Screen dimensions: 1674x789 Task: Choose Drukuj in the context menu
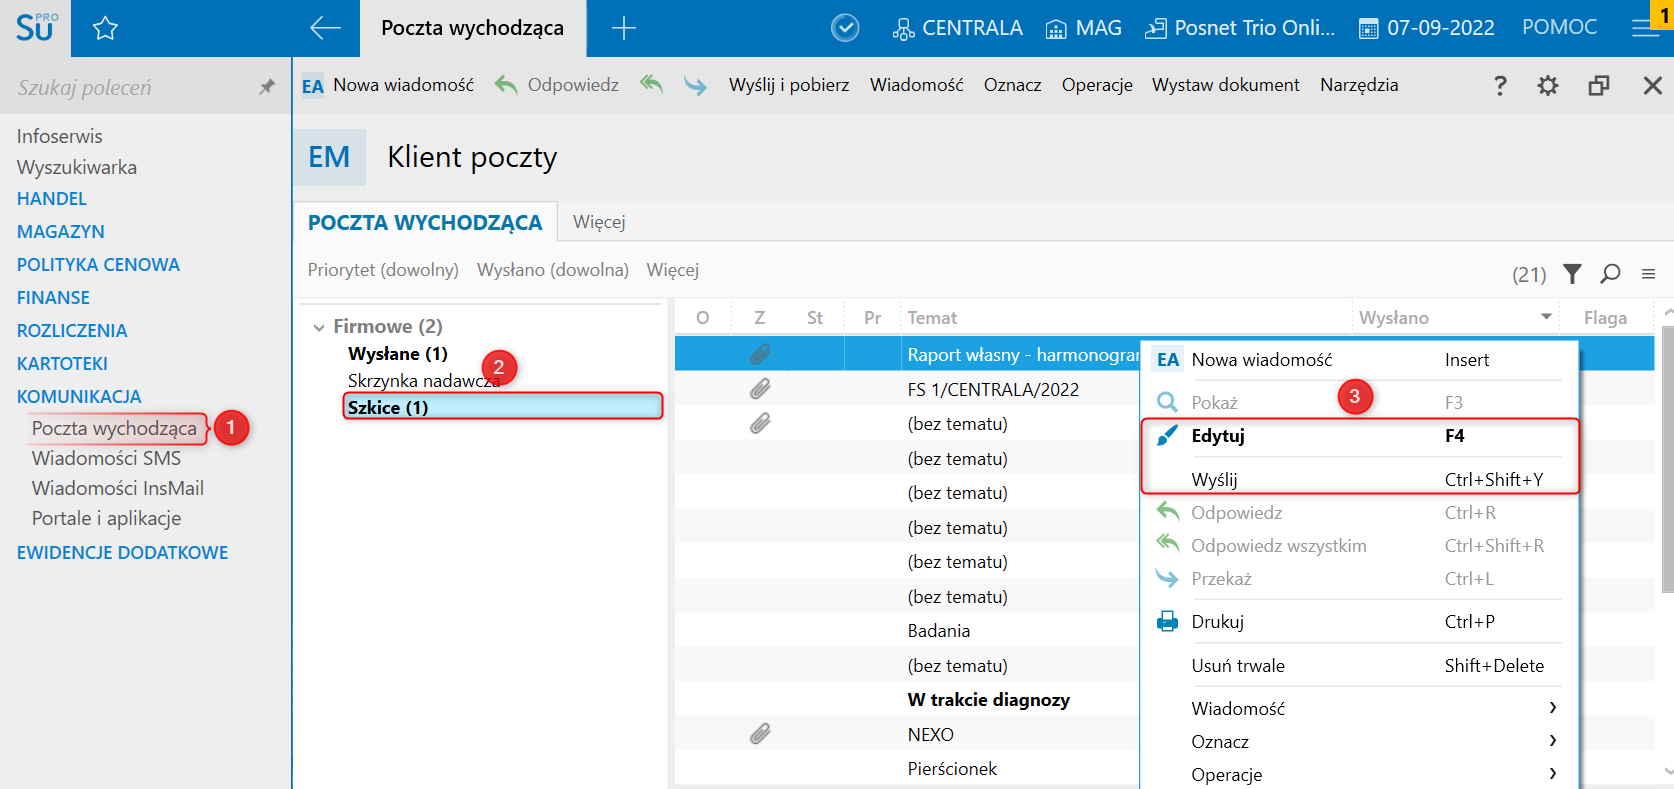1360,622
